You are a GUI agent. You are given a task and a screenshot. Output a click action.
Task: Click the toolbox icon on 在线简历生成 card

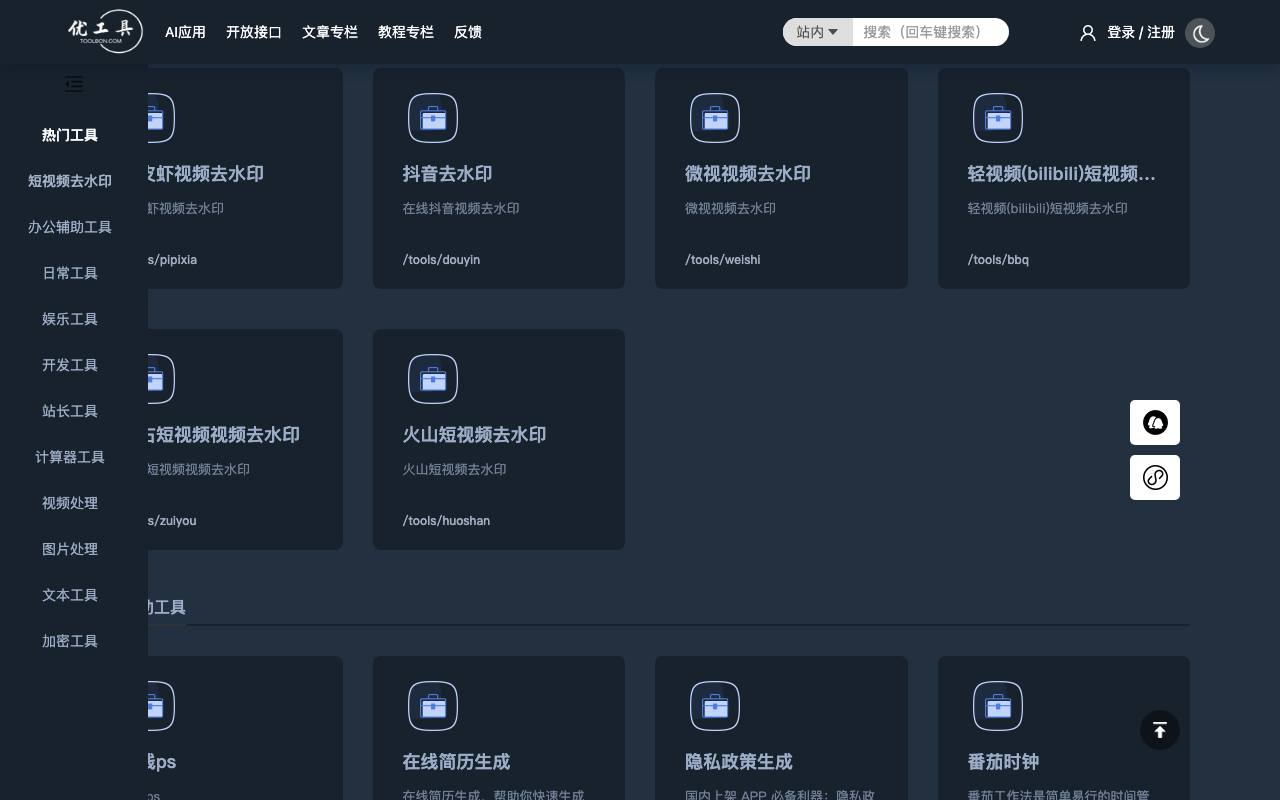click(433, 706)
